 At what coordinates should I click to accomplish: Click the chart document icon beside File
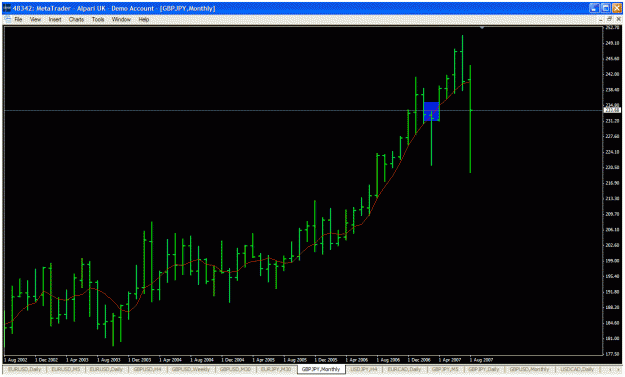[x=8, y=19]
